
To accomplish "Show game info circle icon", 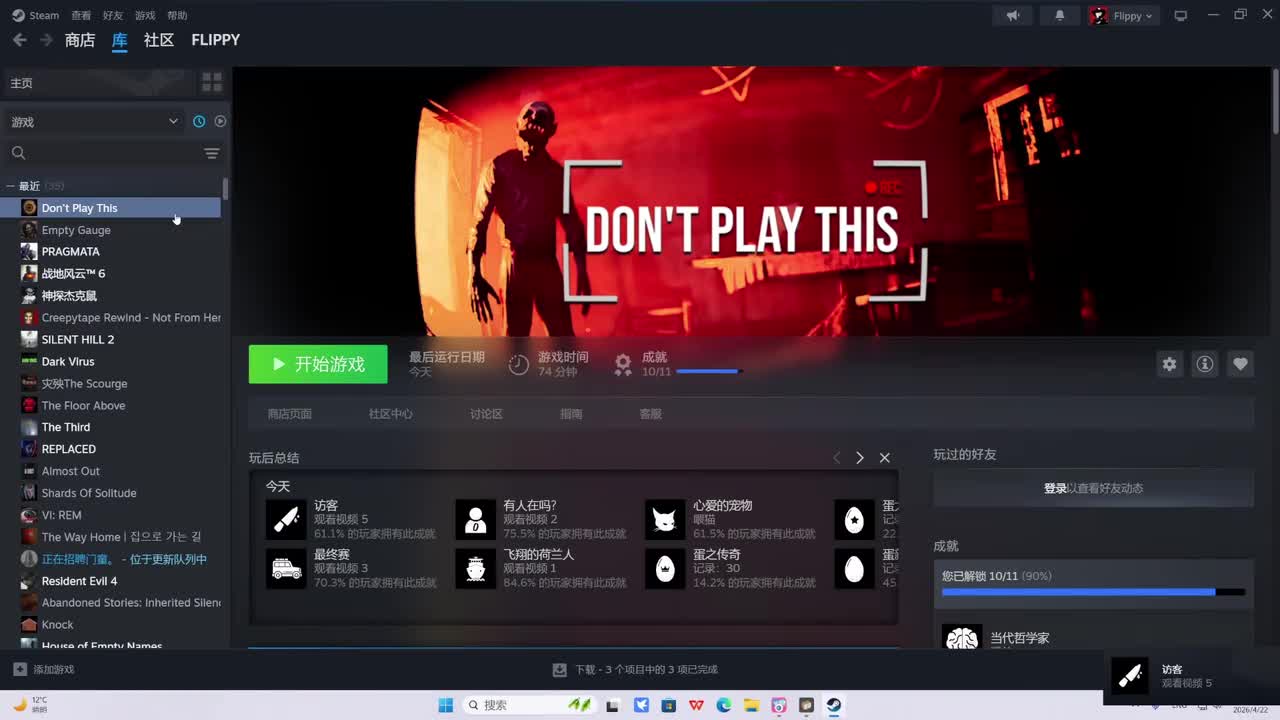I will [1205, 364].
